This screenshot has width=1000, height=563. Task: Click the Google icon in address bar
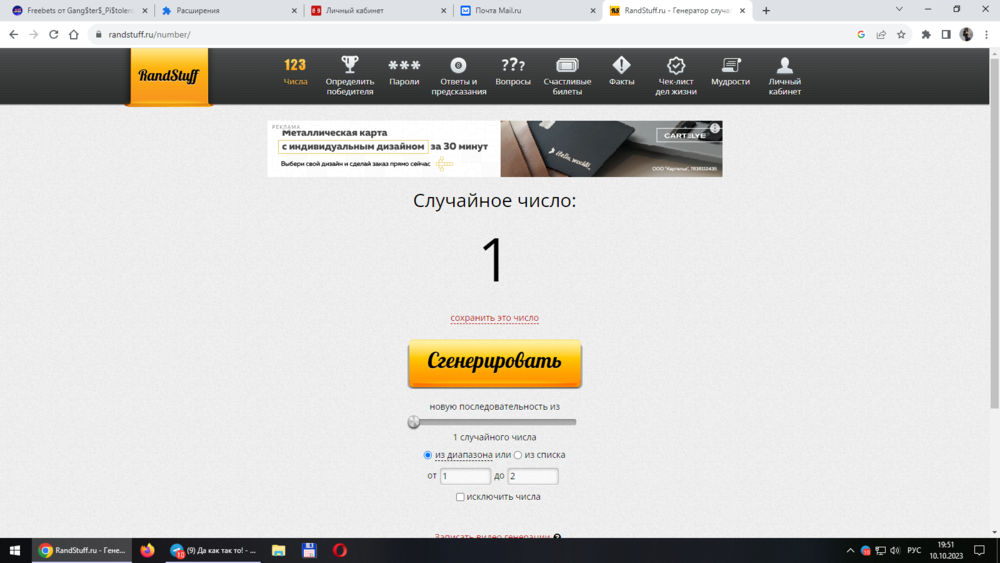[861, 34]
